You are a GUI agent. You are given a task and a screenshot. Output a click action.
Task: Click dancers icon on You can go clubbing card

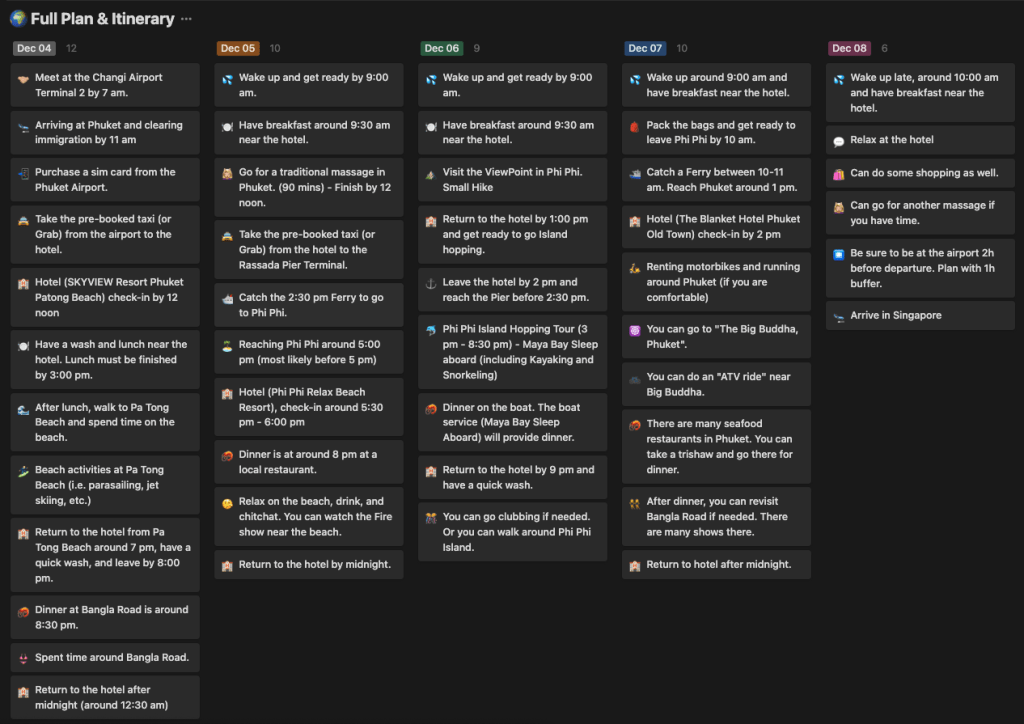431,518
